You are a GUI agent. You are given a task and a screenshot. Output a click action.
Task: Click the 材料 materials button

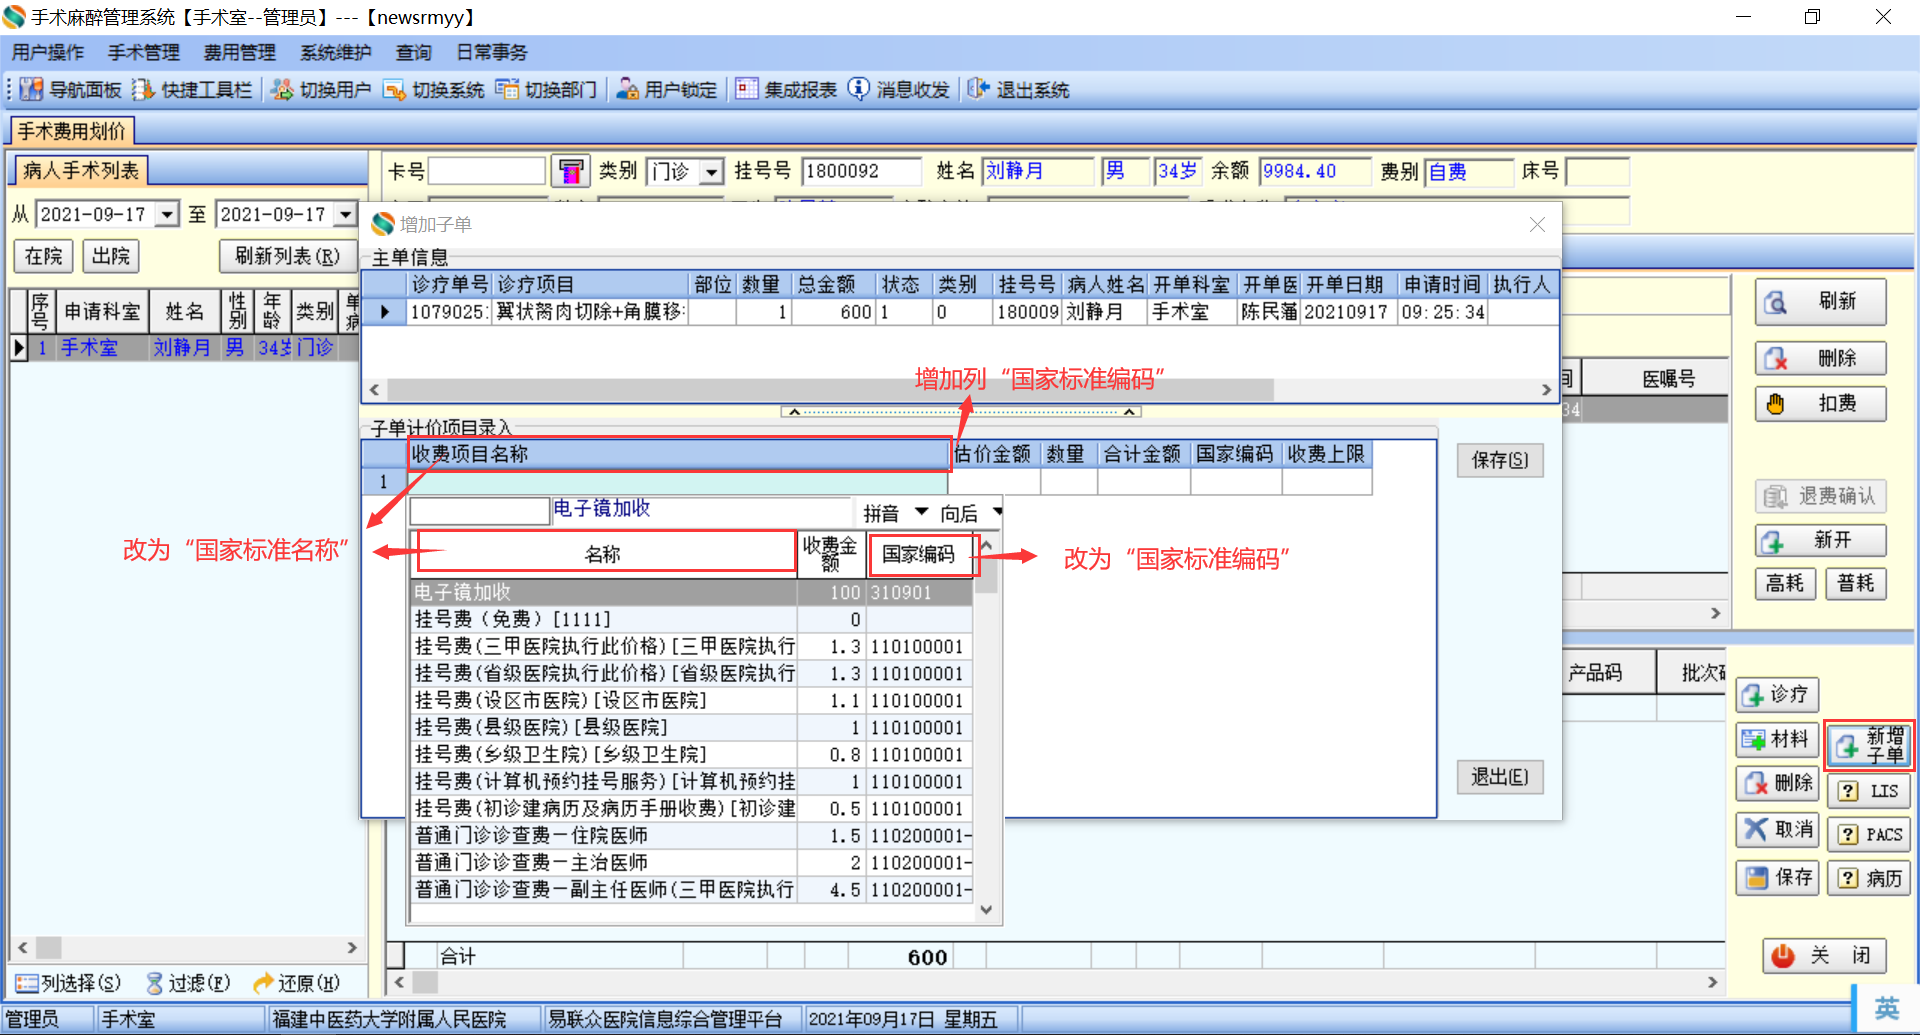click(x=1777, y=739)
